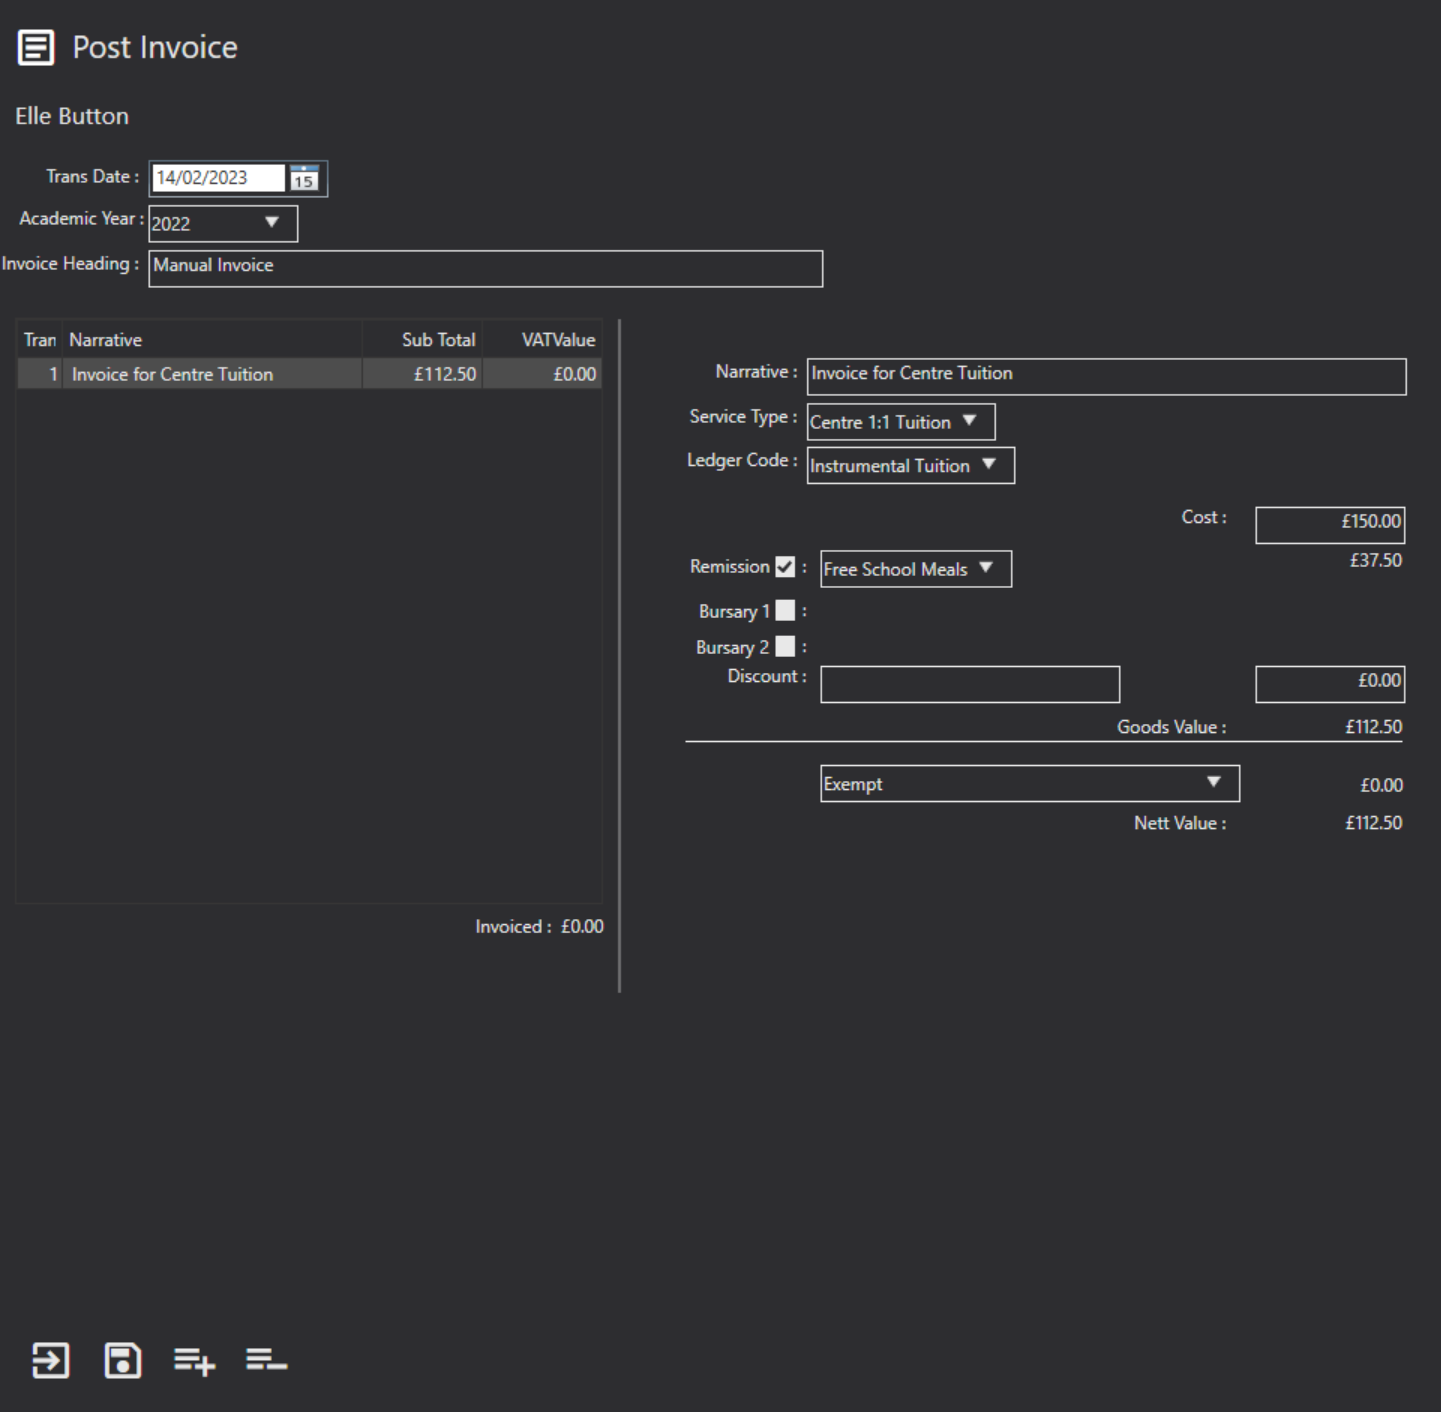Tick the Bursary 2 checkbox
The image size is (1441, 1412).
(785, 646)
